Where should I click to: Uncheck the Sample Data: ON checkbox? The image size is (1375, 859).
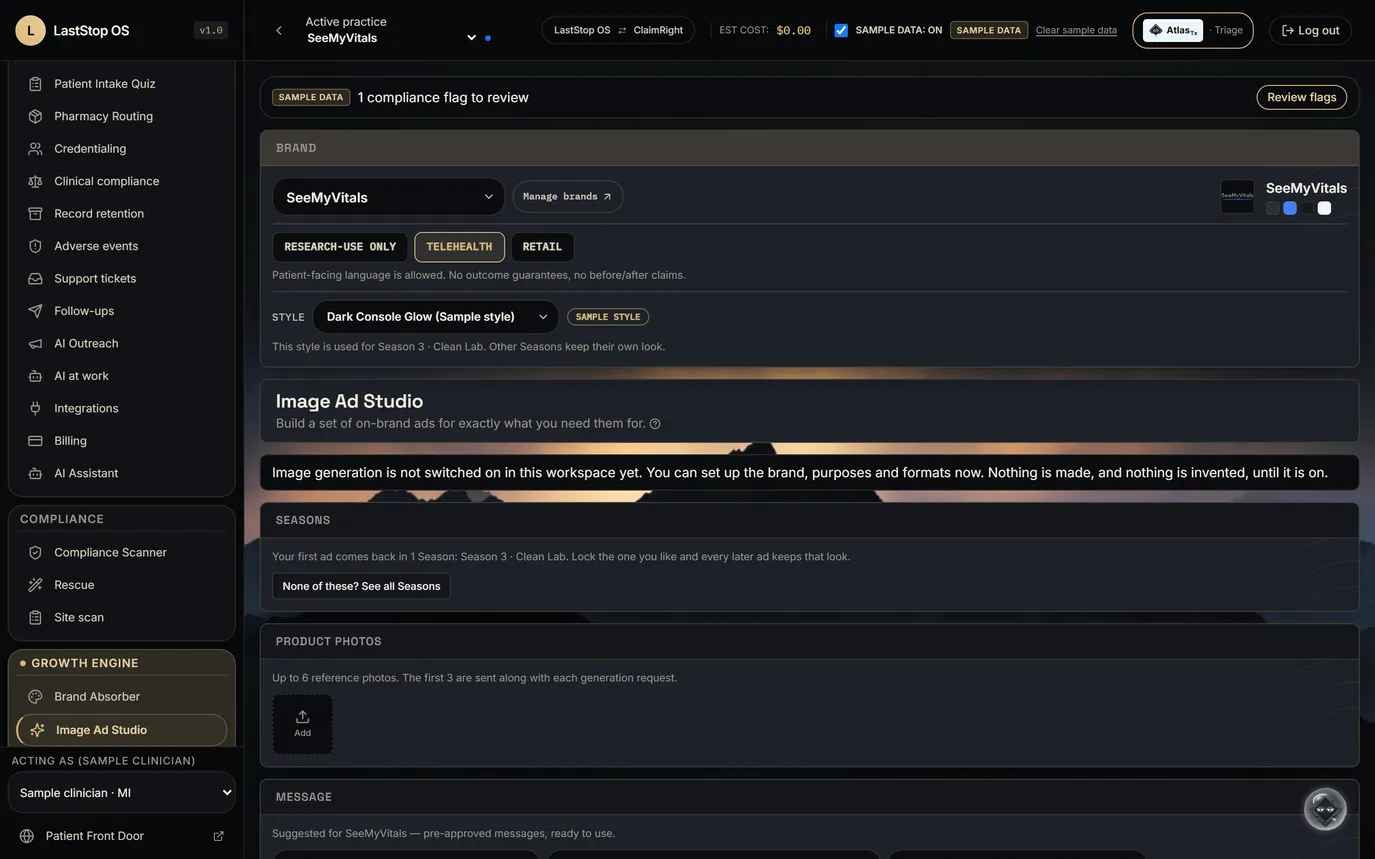pos(841,30)
